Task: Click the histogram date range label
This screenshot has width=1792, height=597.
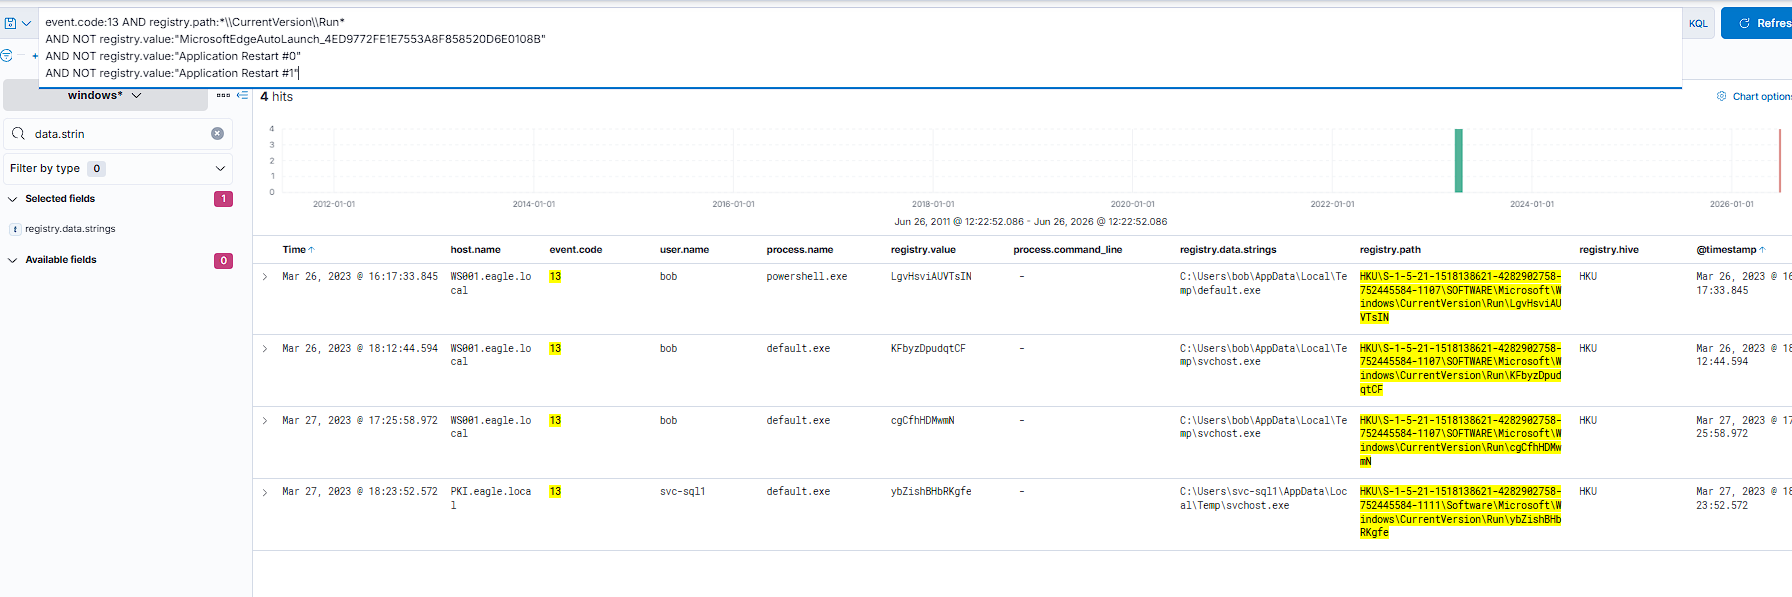Action: tap(1030, 222)
